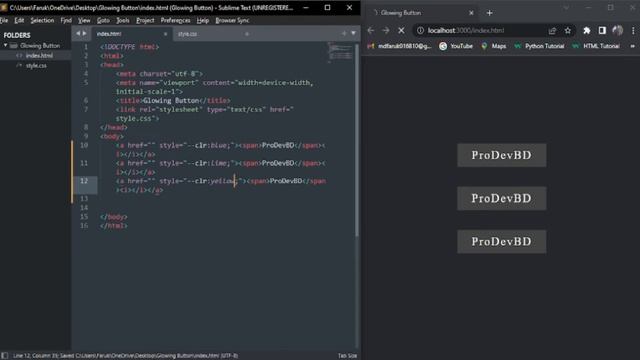This screenshot has width=640, height=360.
Task: Change the Tab Size setting
Action: click(x=347, y=356)
